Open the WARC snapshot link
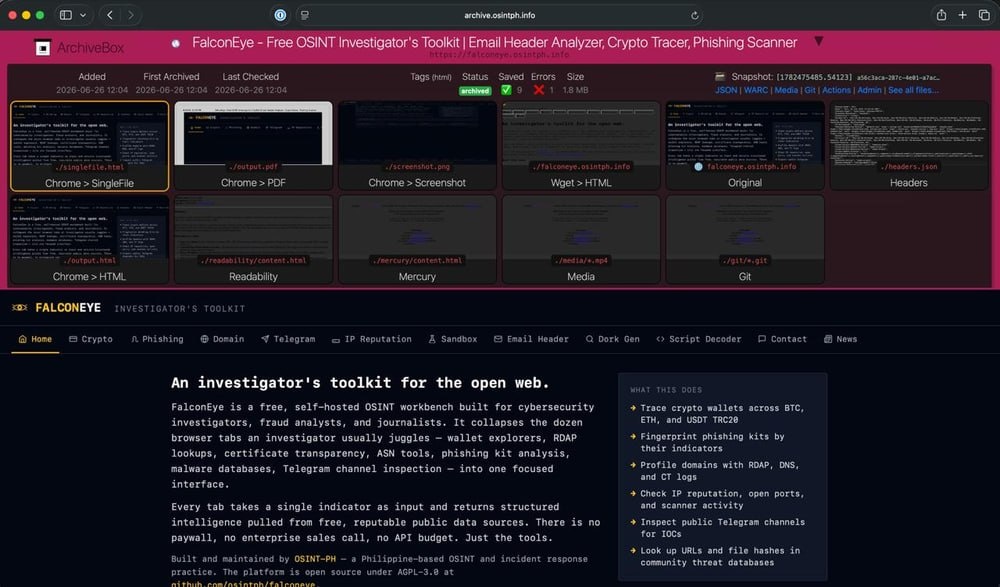Screen dimensions: 1000x587 point(756,90)
